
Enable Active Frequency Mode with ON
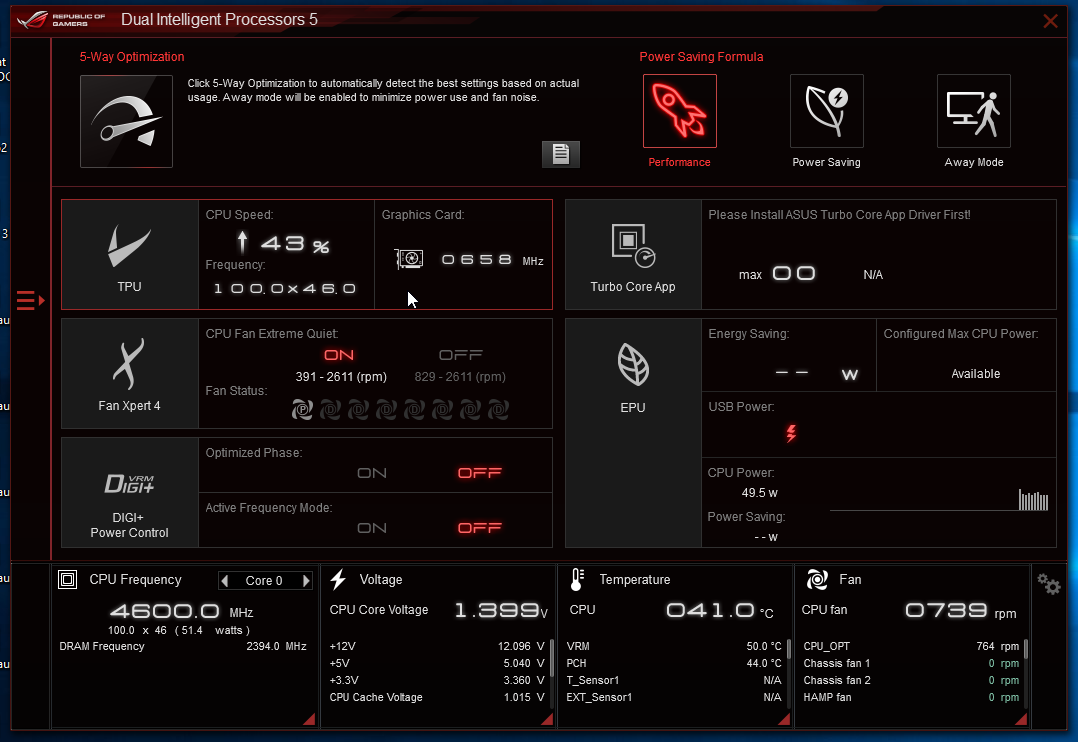click(372, 528)
